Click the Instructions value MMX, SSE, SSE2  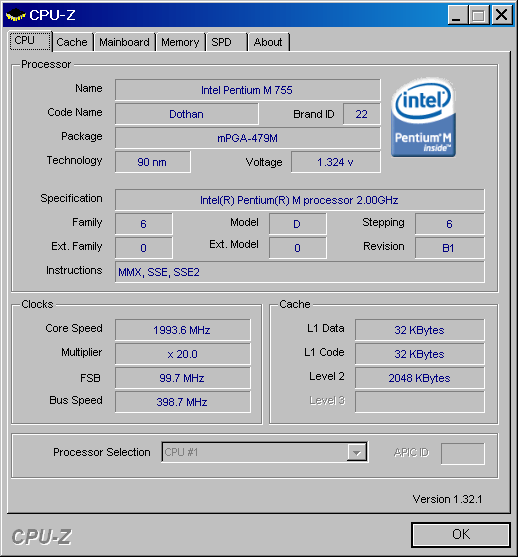click(x=299, y=272)
